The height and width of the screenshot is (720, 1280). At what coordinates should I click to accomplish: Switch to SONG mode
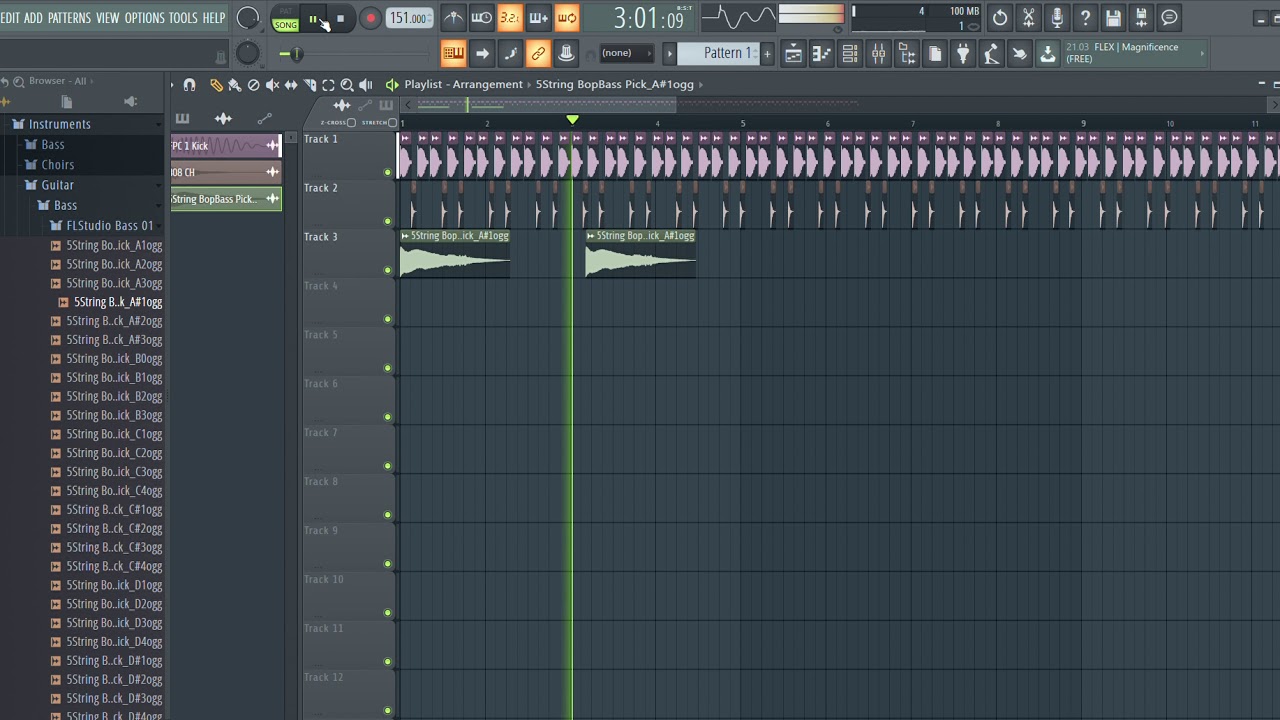click(x=286, y=24)
